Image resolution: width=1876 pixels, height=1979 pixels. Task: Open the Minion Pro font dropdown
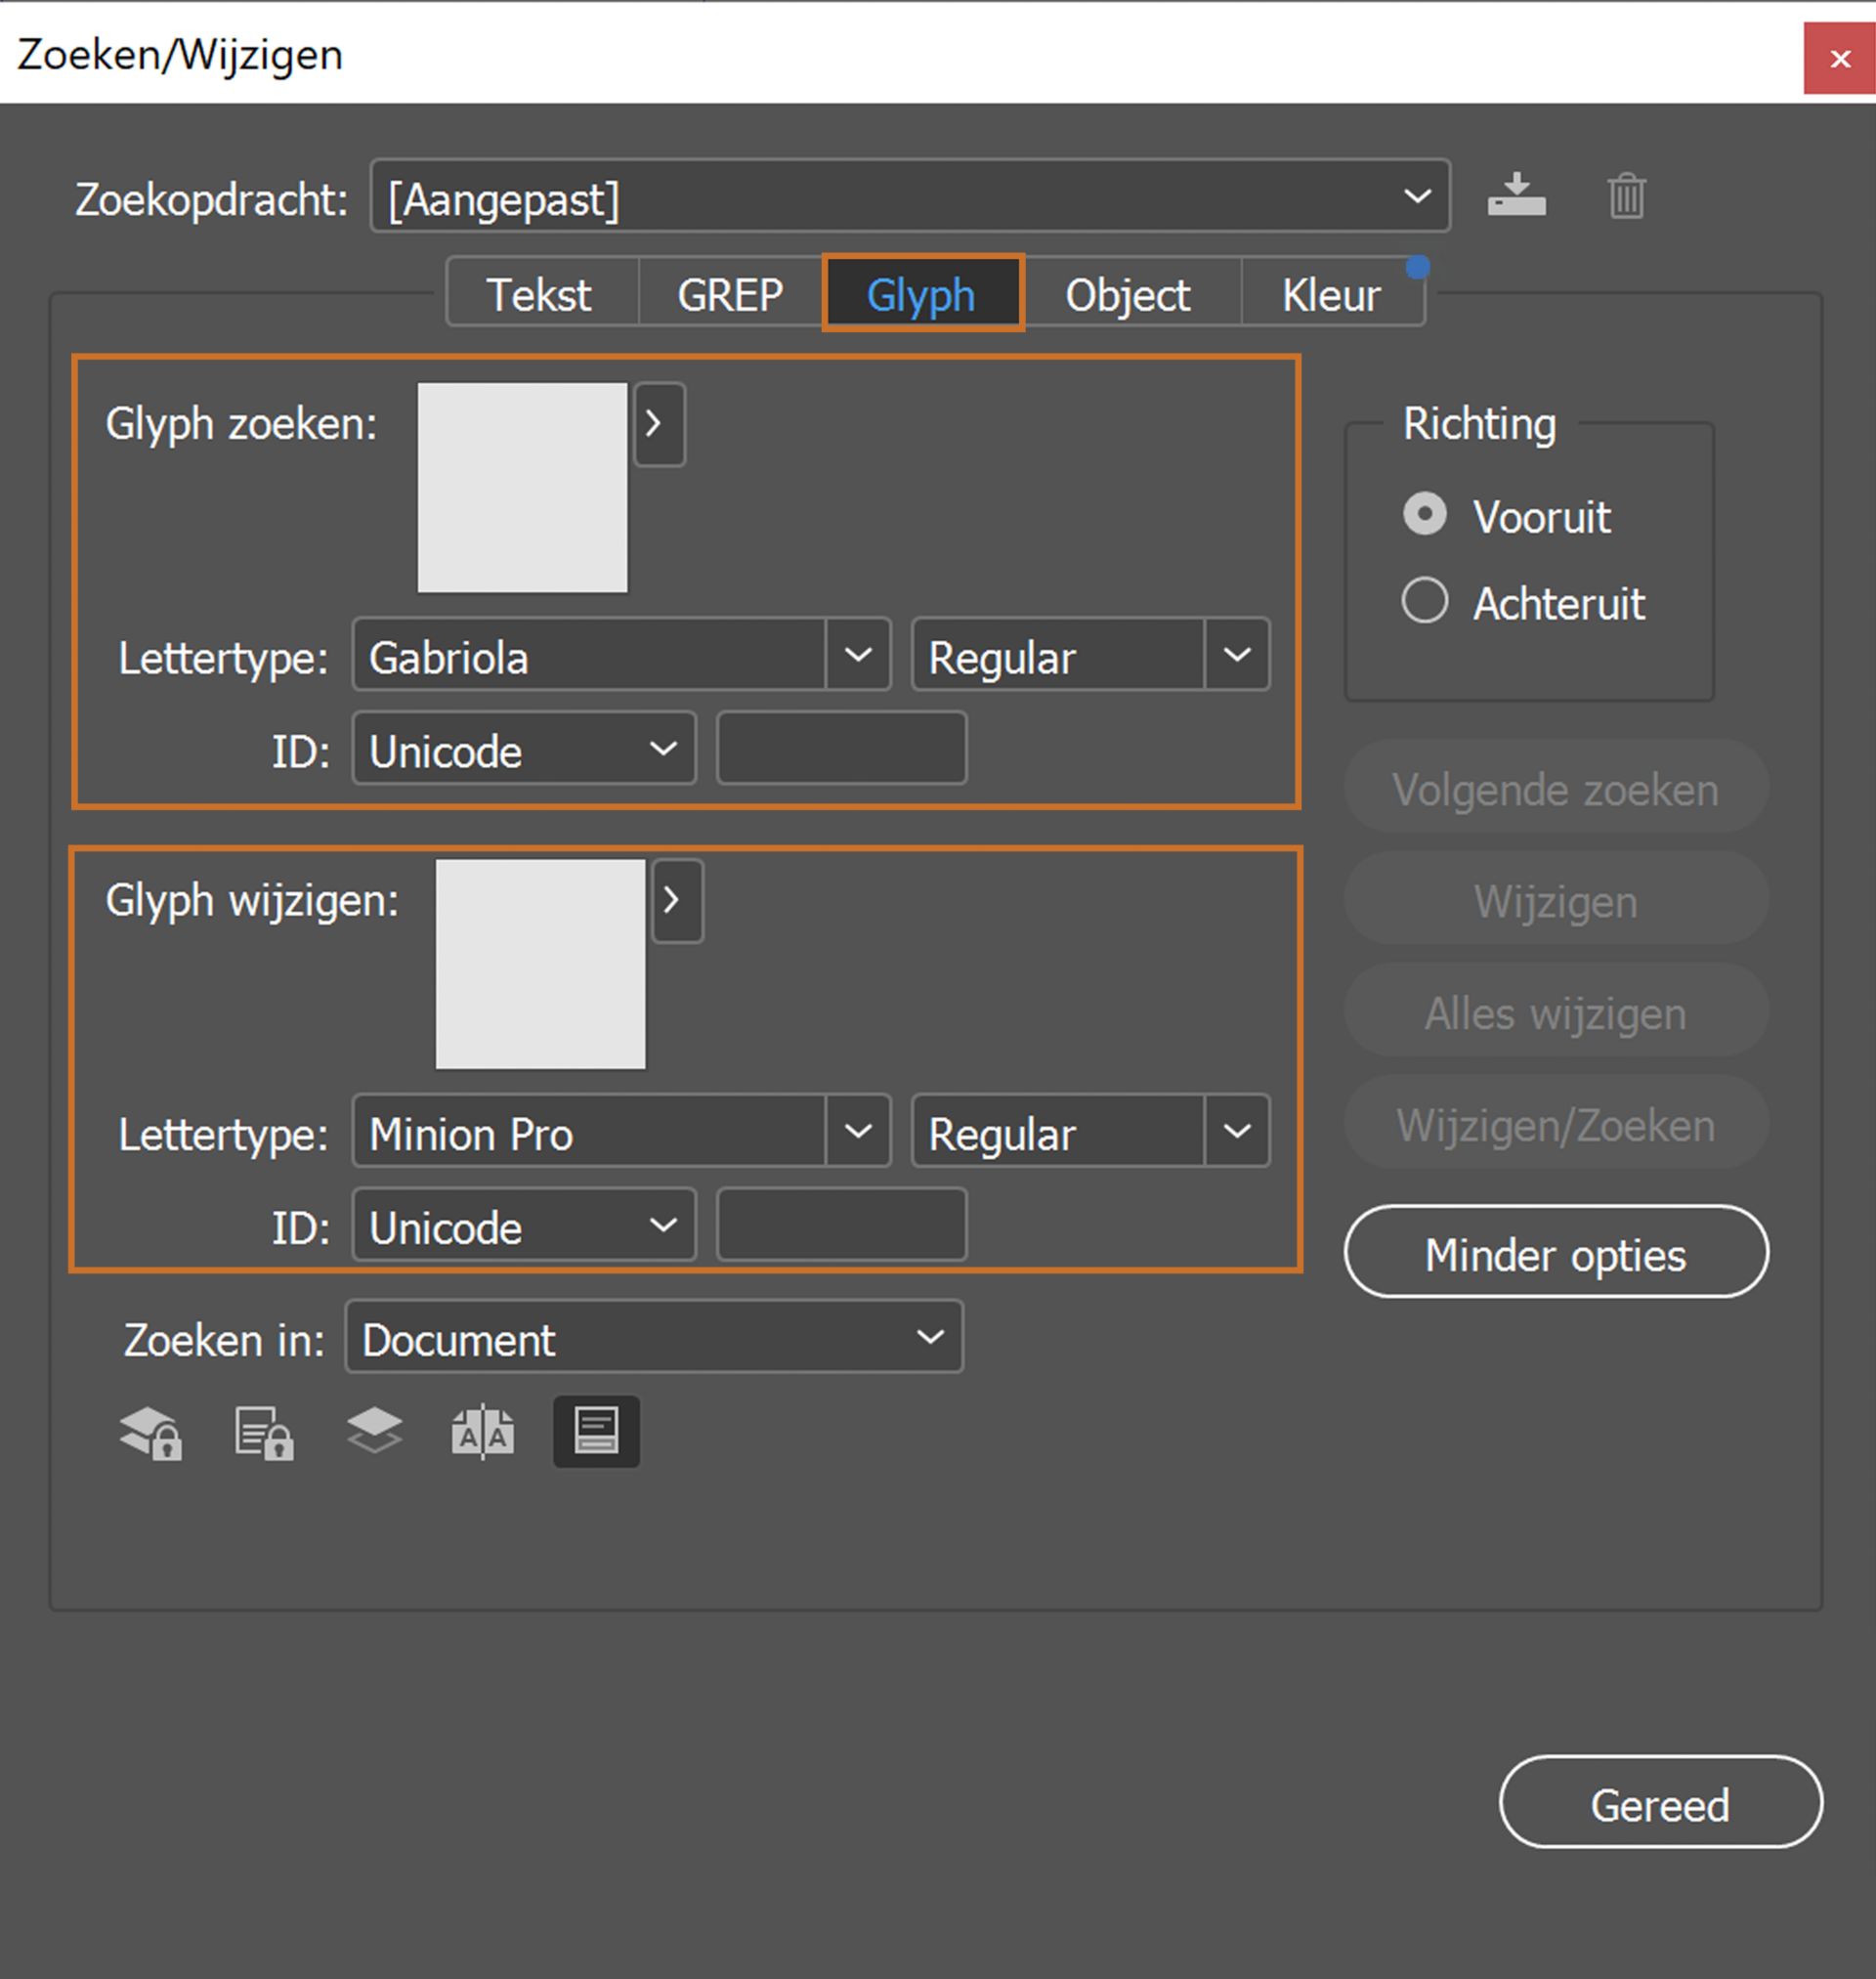[x=858, y=1131]
